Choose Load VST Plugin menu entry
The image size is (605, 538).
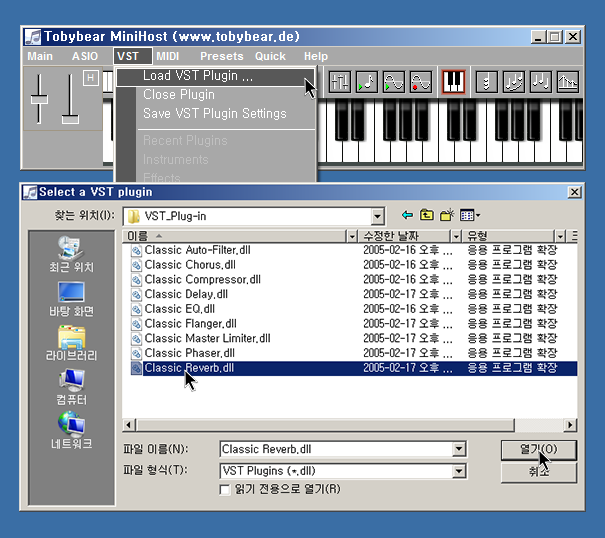point(215,76)
